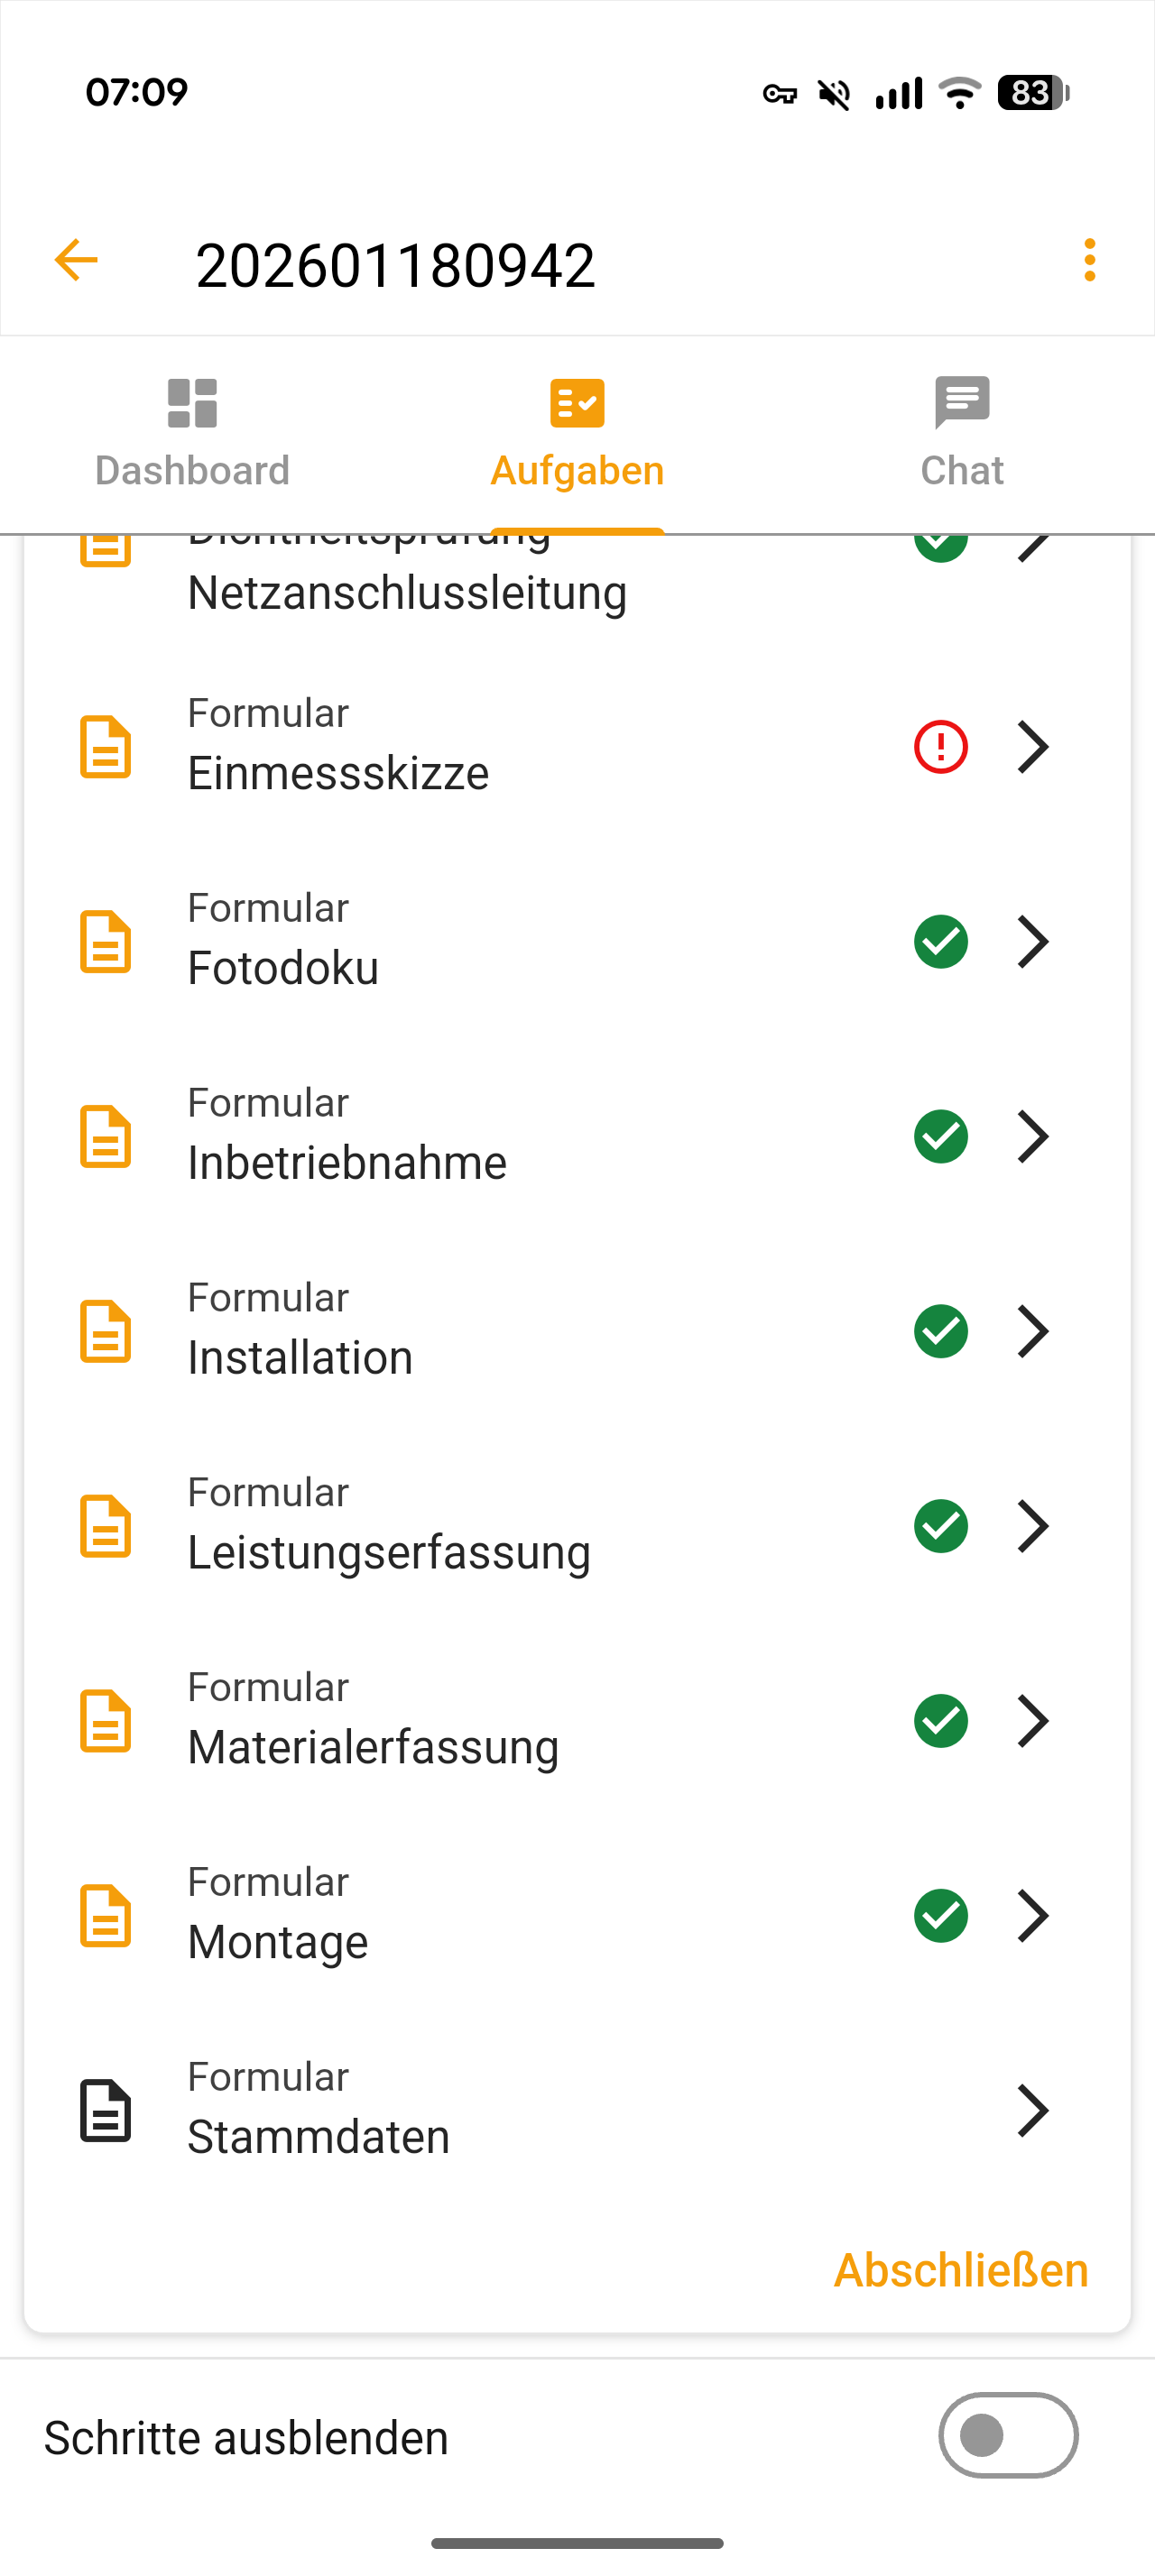Tap the green checkmark beside Fotodoku
The width and height of the screenshot is (1155, 2576).
pyautogui.click(x=940, y=942)
